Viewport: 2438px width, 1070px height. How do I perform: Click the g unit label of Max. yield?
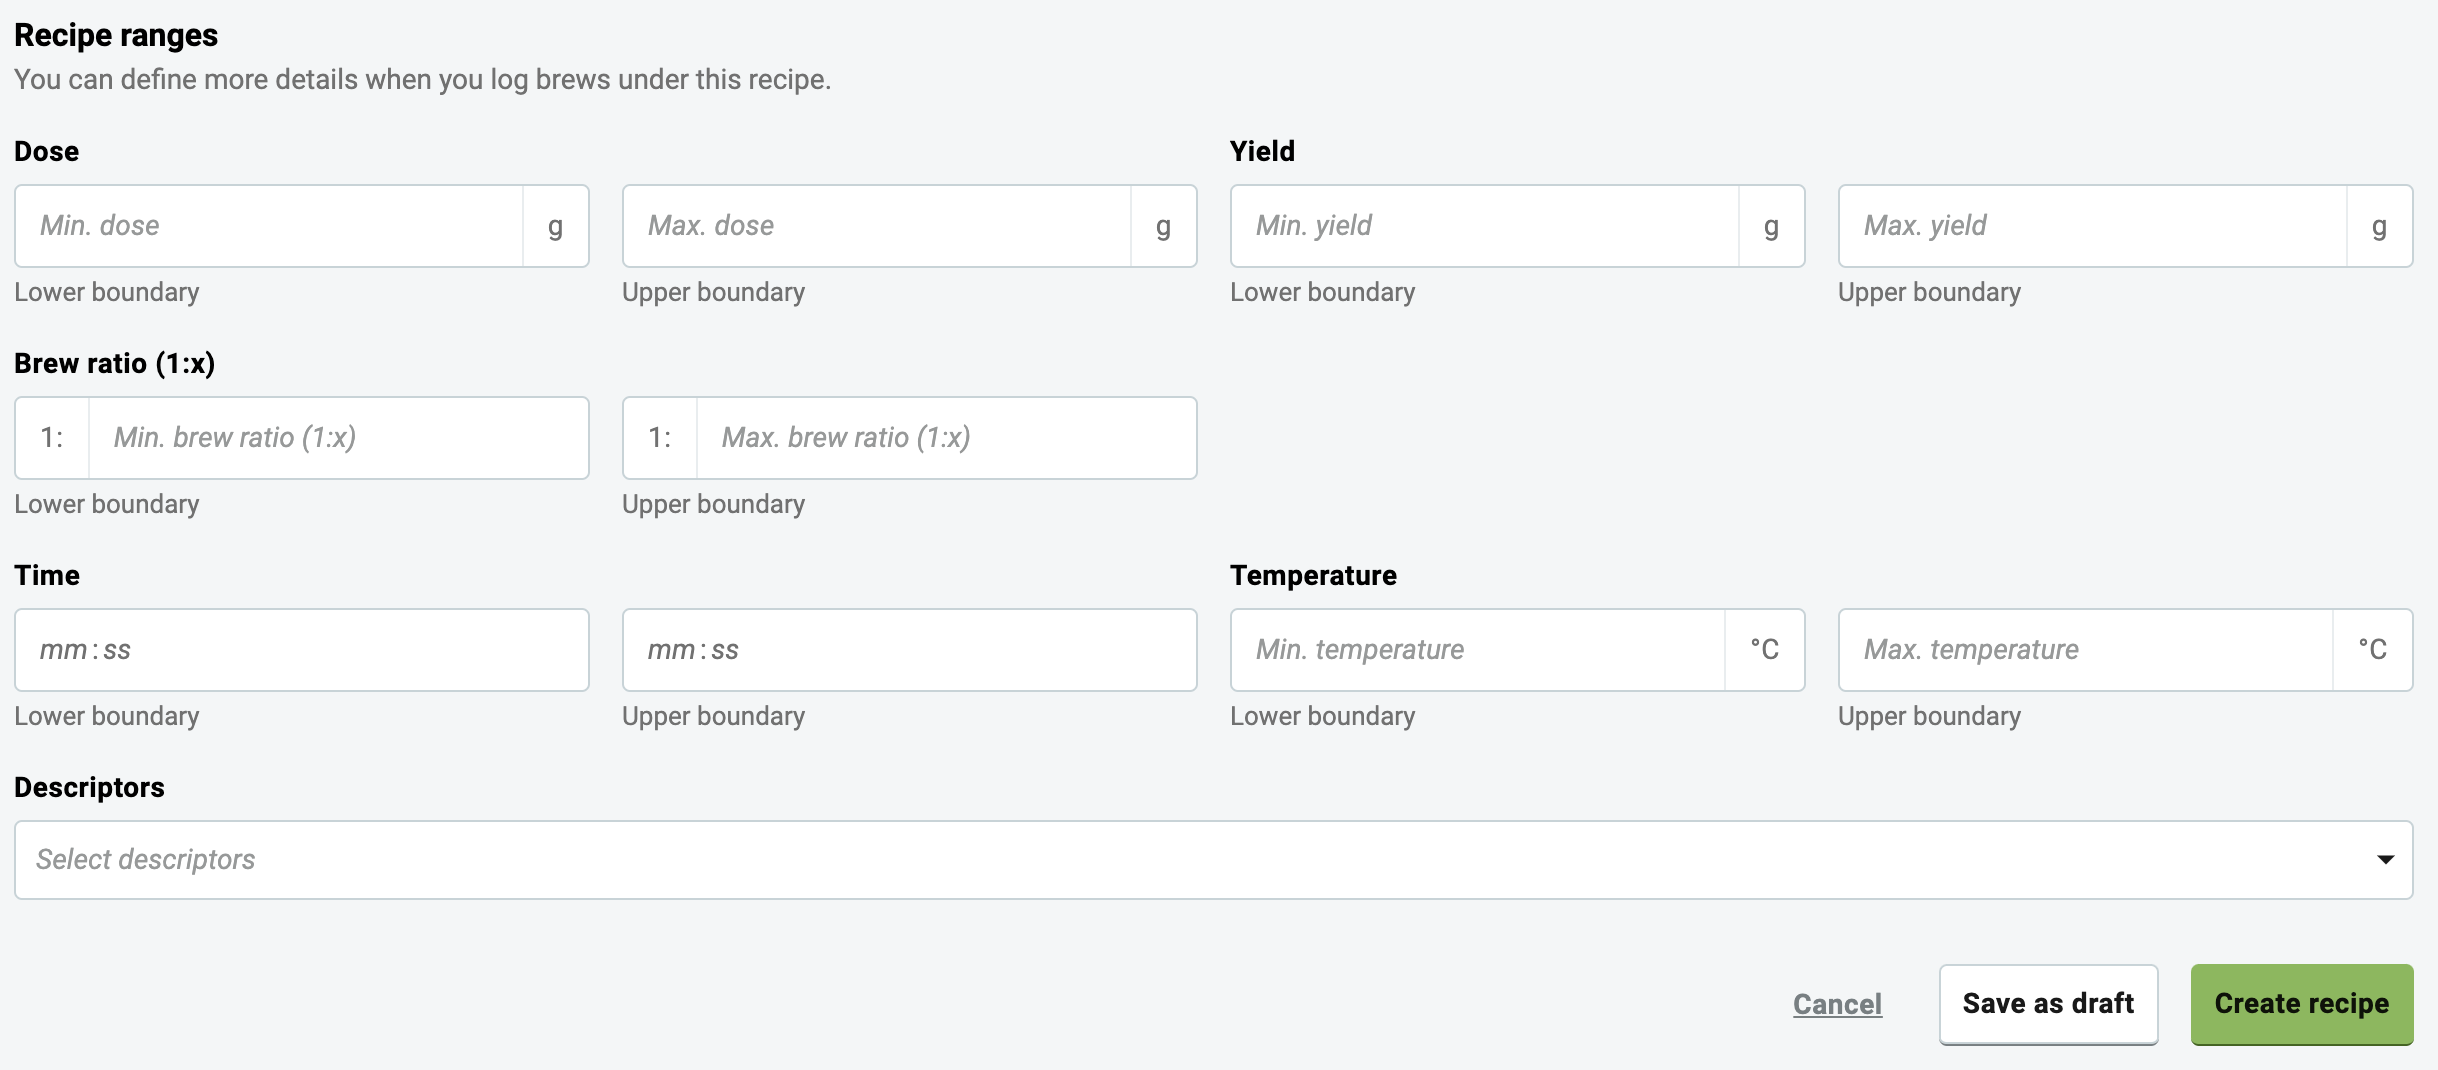coord(2380,226)
